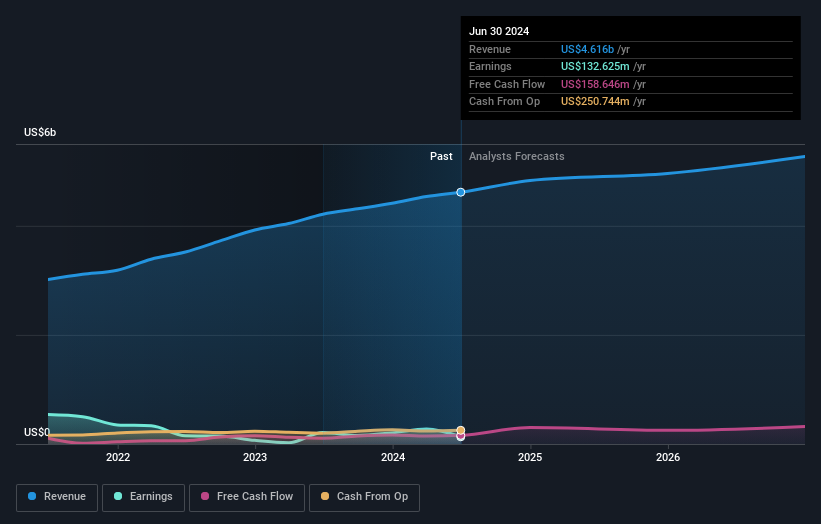Click the blue Revenue data point marker
The height and width of the screenshot is (524, 821).
coord(461,192)
